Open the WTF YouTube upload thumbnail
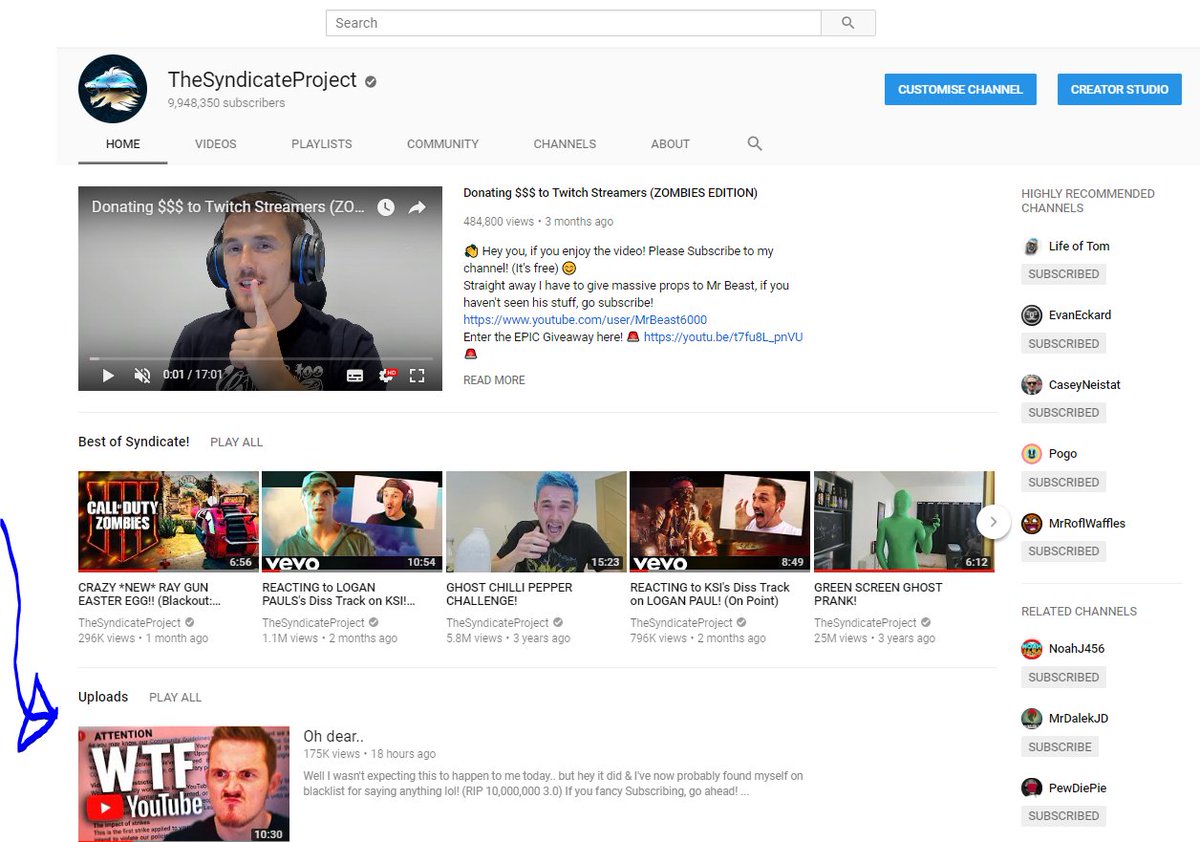1200x842 pixels. tap(184, 784)
